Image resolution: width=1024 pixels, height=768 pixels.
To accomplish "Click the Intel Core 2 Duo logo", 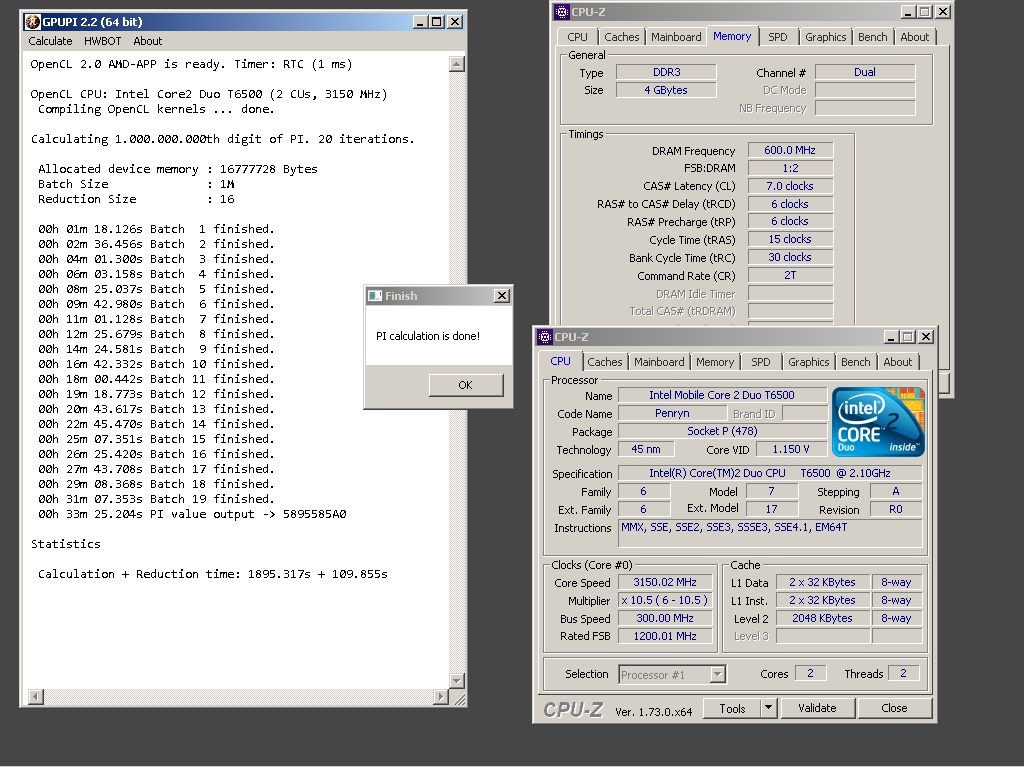I will coord(878,422).
